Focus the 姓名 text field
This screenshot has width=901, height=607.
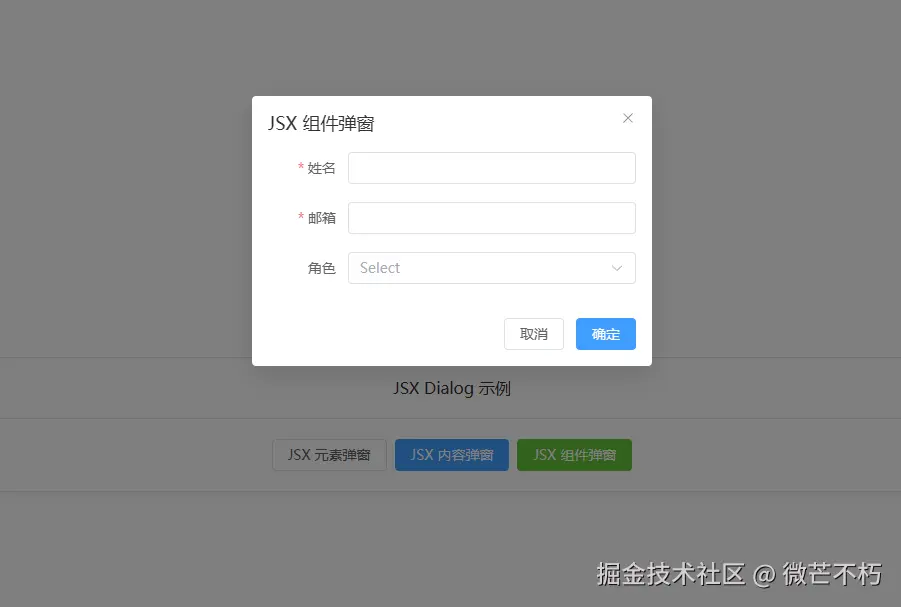492,168
